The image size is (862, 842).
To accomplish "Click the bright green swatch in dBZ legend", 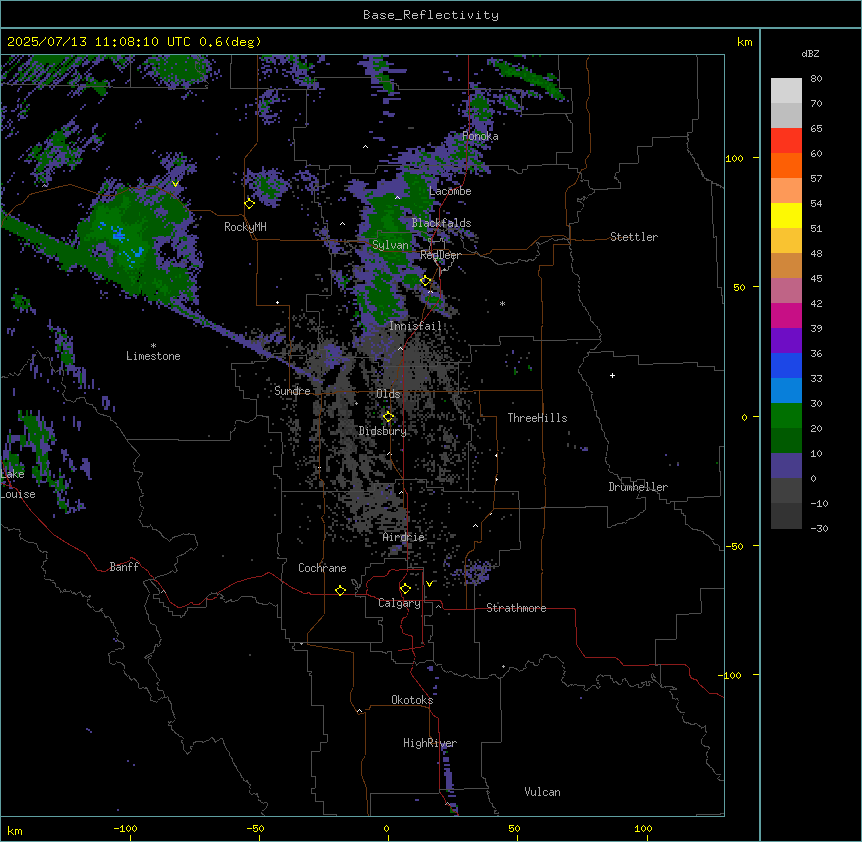I will pos(786,416).
